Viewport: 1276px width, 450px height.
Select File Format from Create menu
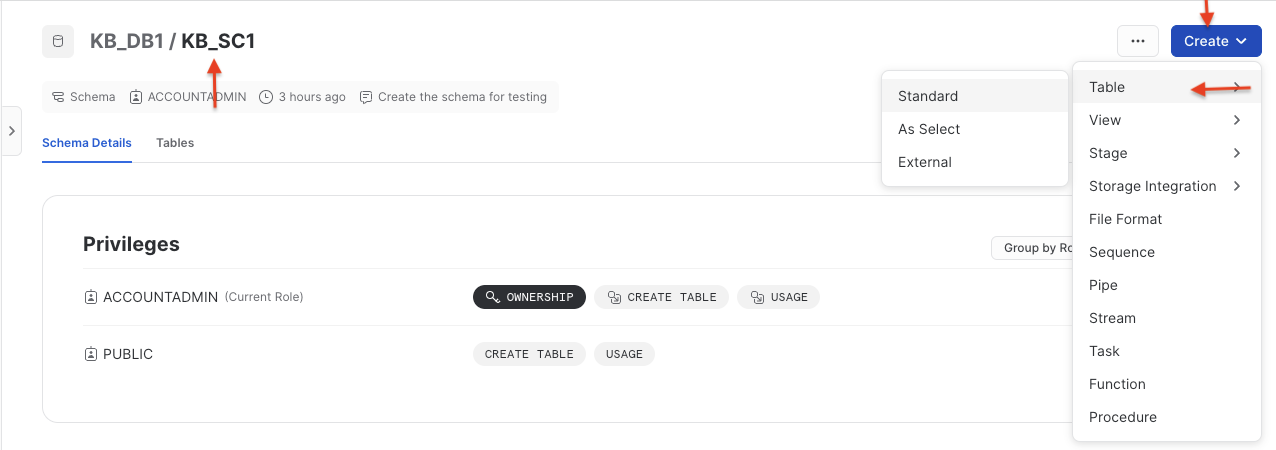click(x=1125, y=219)
